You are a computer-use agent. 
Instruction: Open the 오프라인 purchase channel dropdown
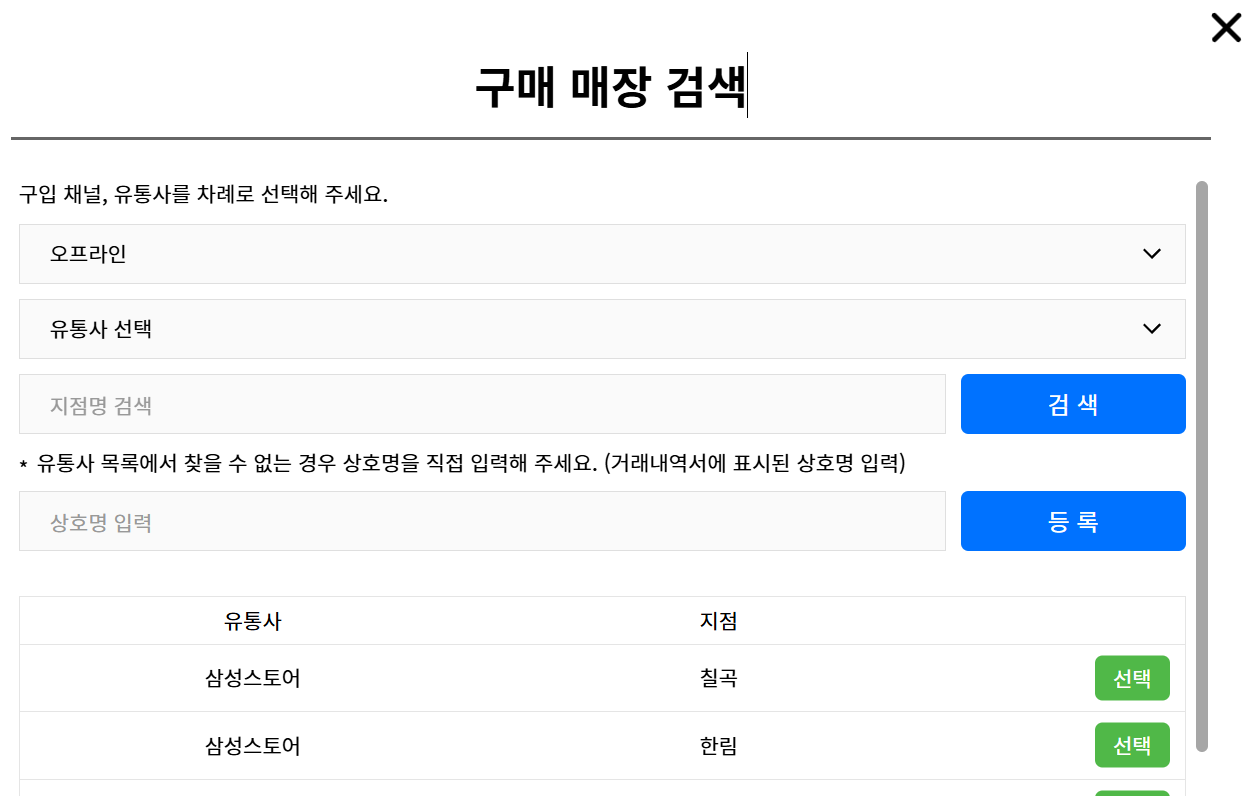click(601, 254)
